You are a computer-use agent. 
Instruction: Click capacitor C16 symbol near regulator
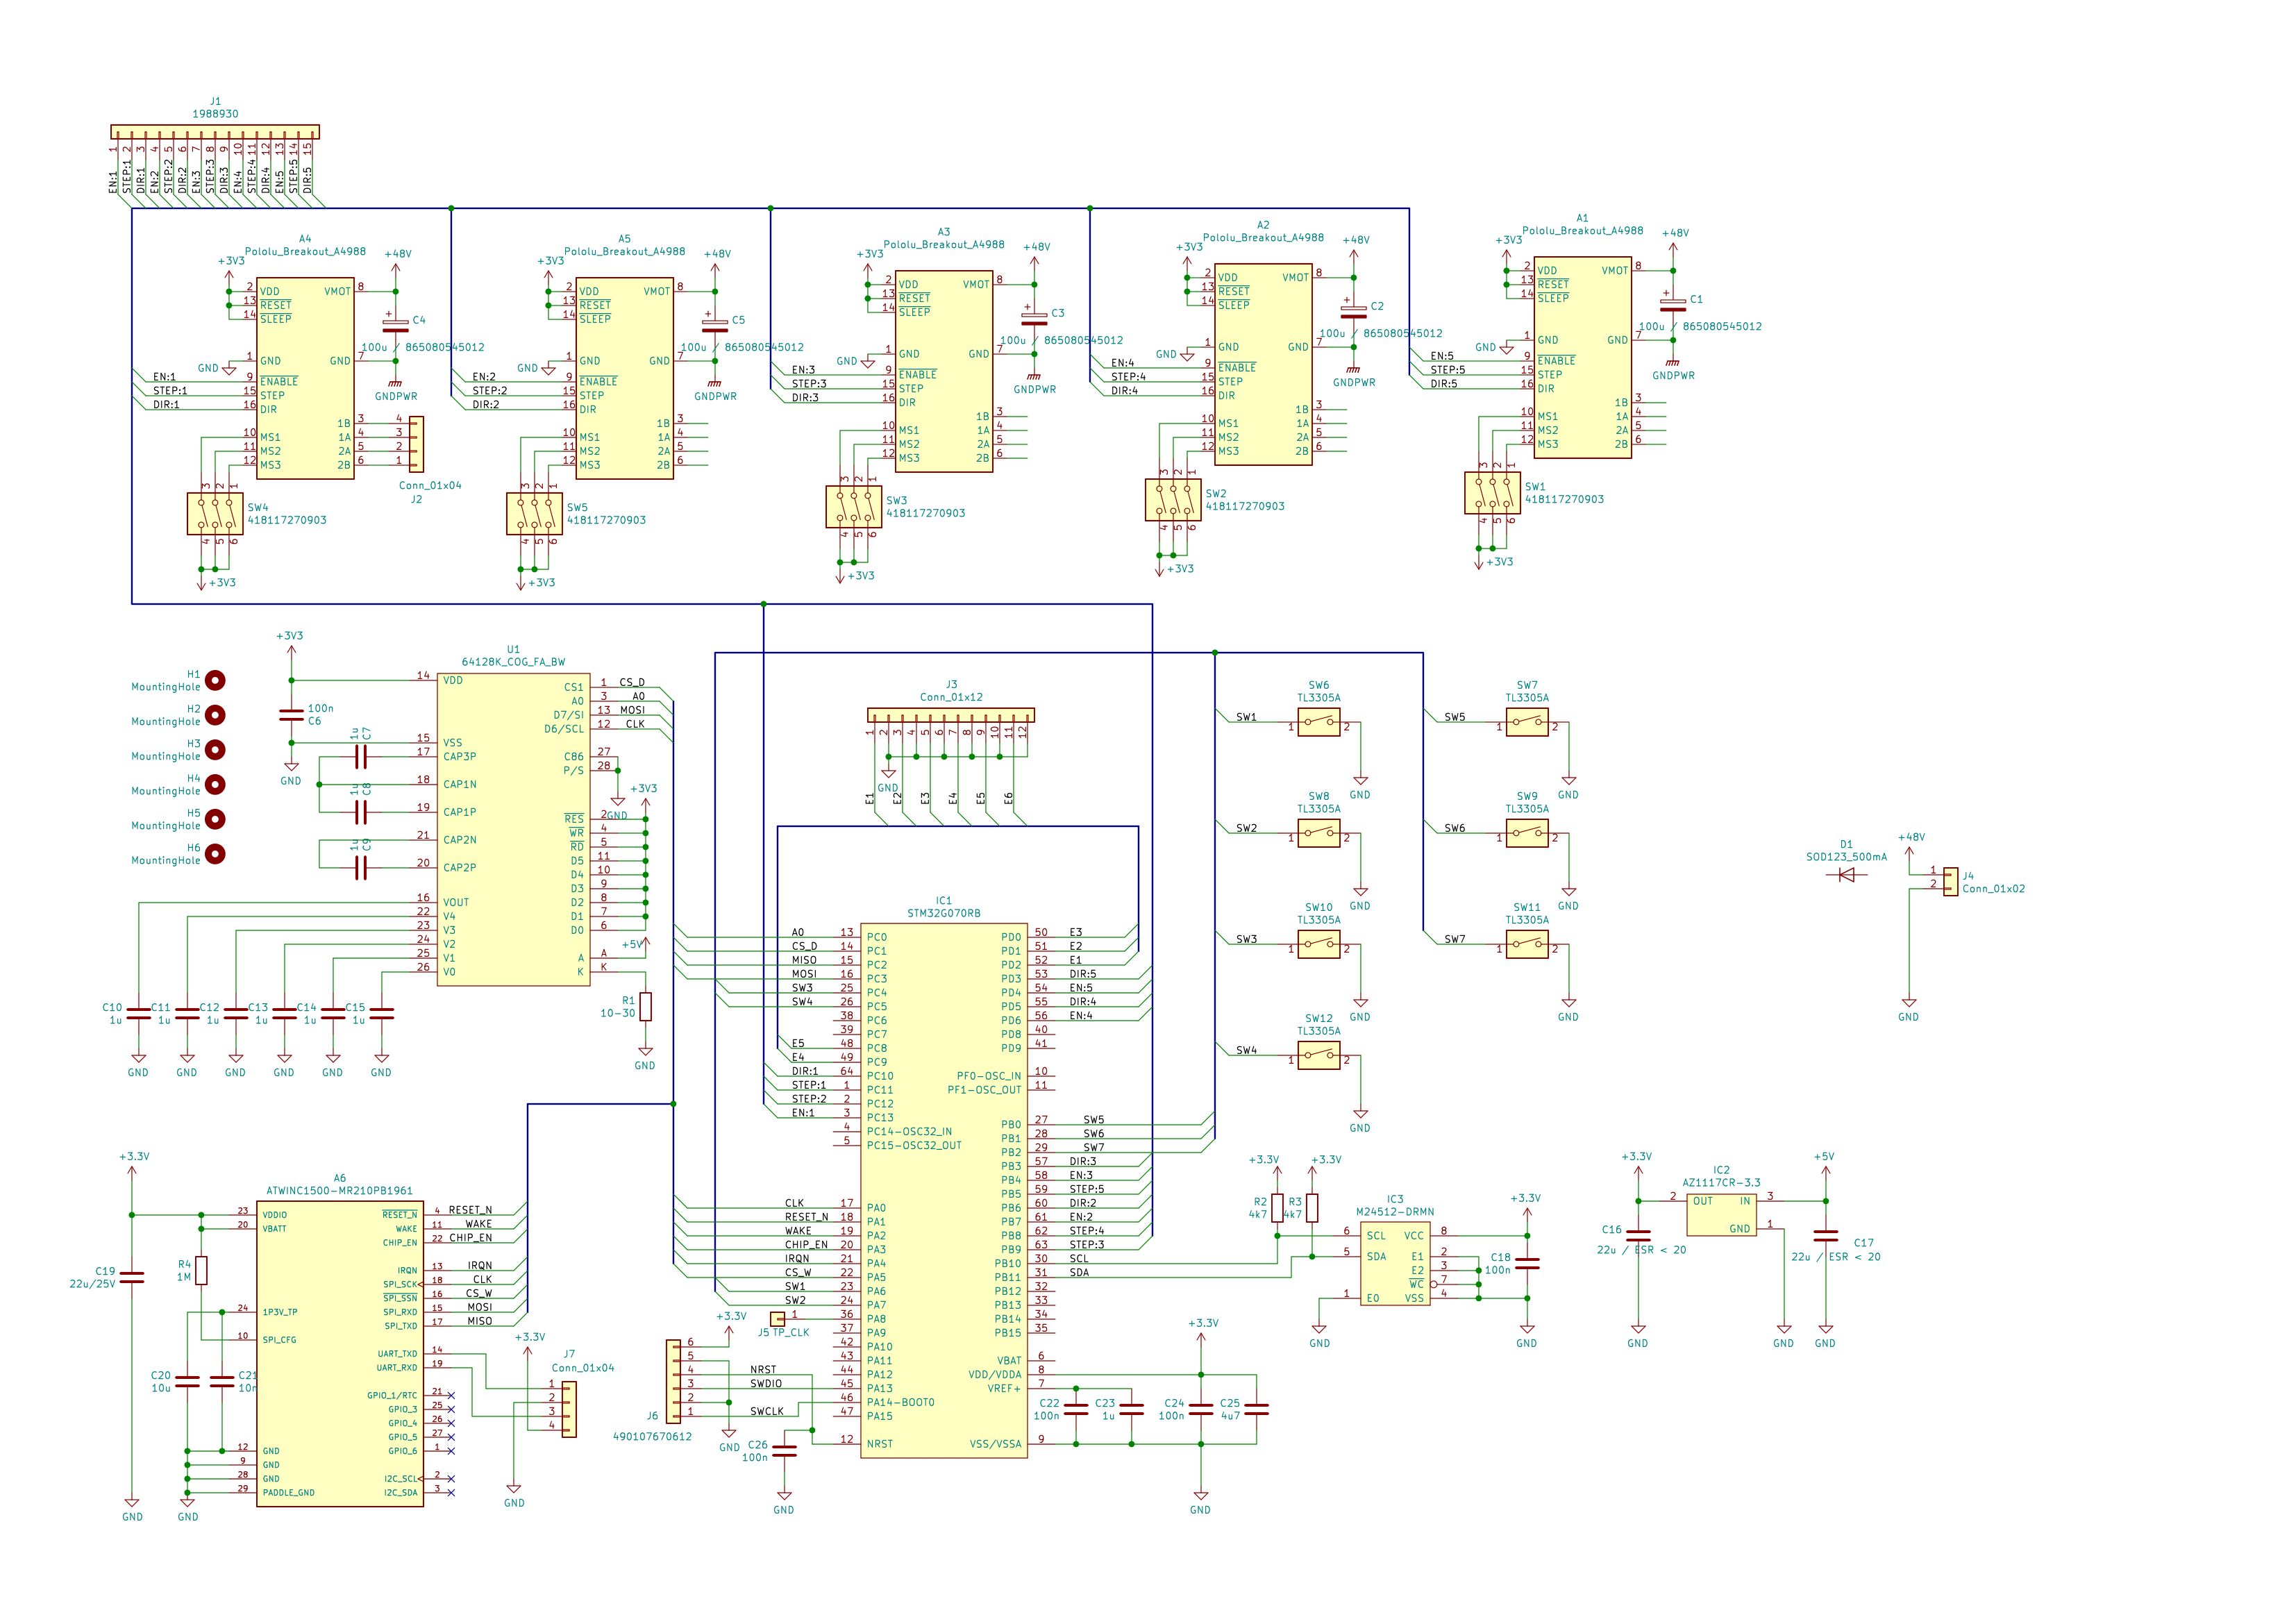[1638, 1235]
